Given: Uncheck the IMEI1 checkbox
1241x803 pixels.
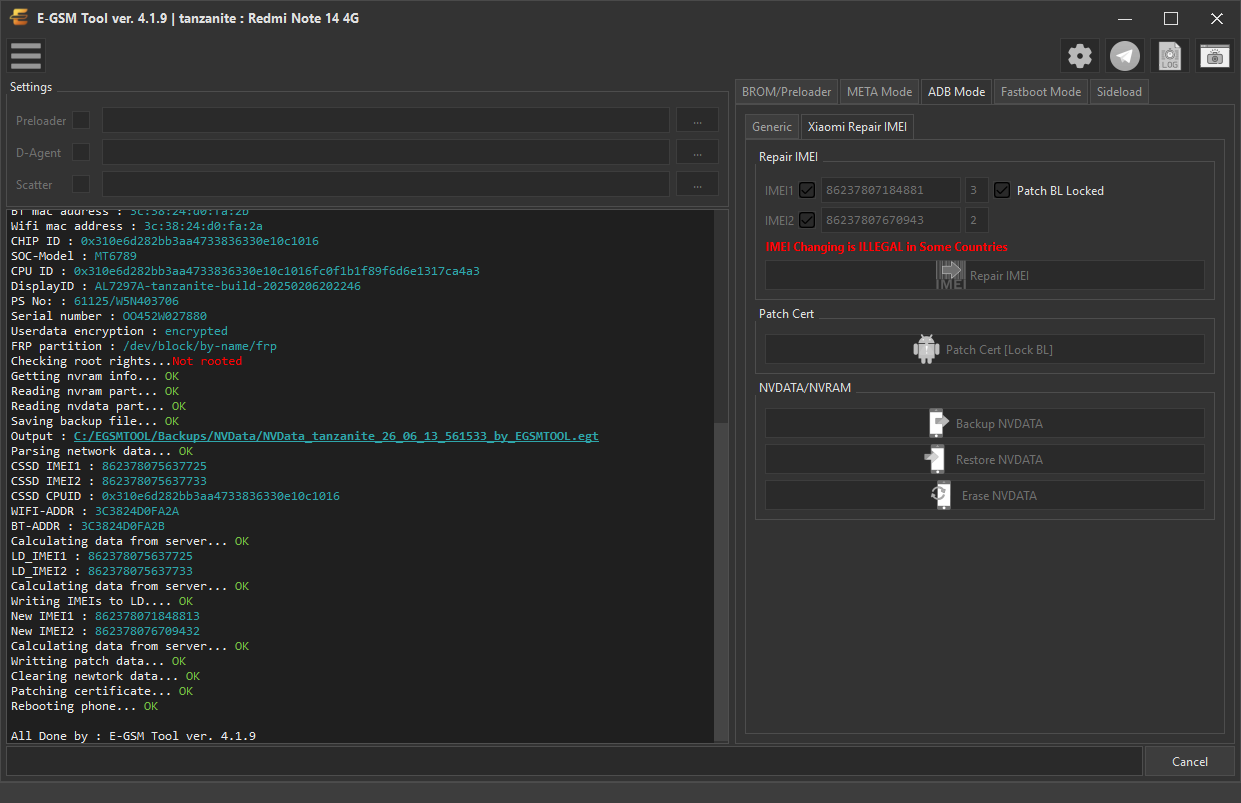Looking at the screenshot, I should click(807, 190).
